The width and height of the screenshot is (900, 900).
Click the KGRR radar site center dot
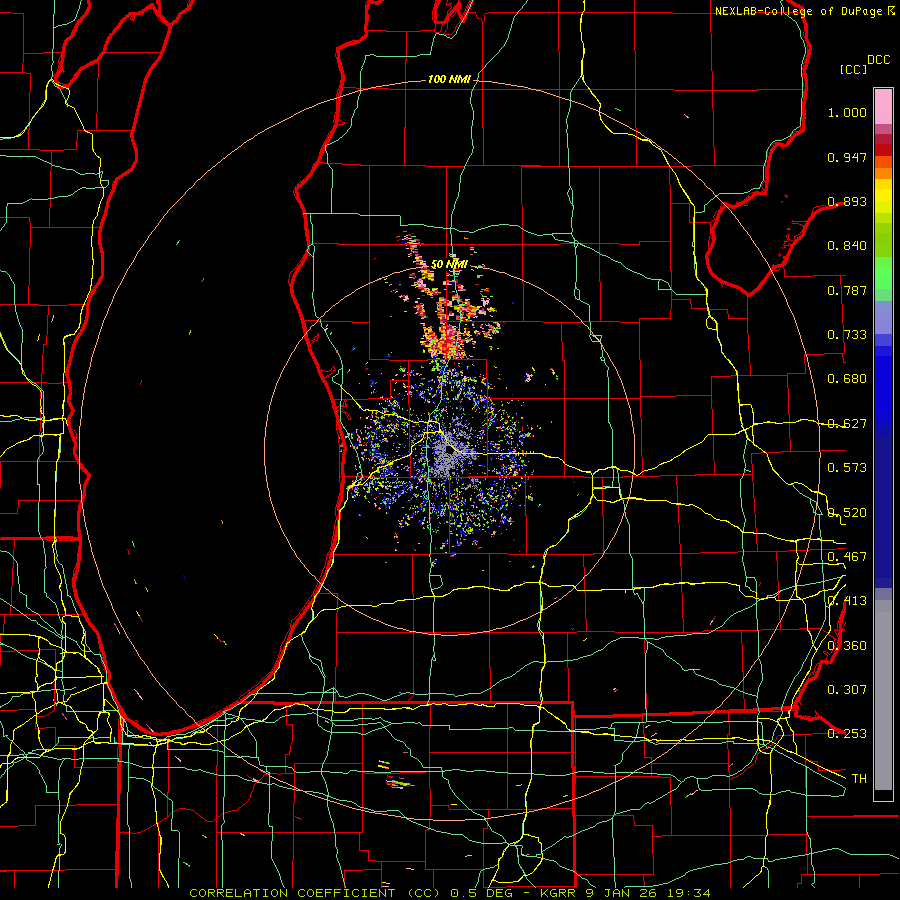[449, 450]
